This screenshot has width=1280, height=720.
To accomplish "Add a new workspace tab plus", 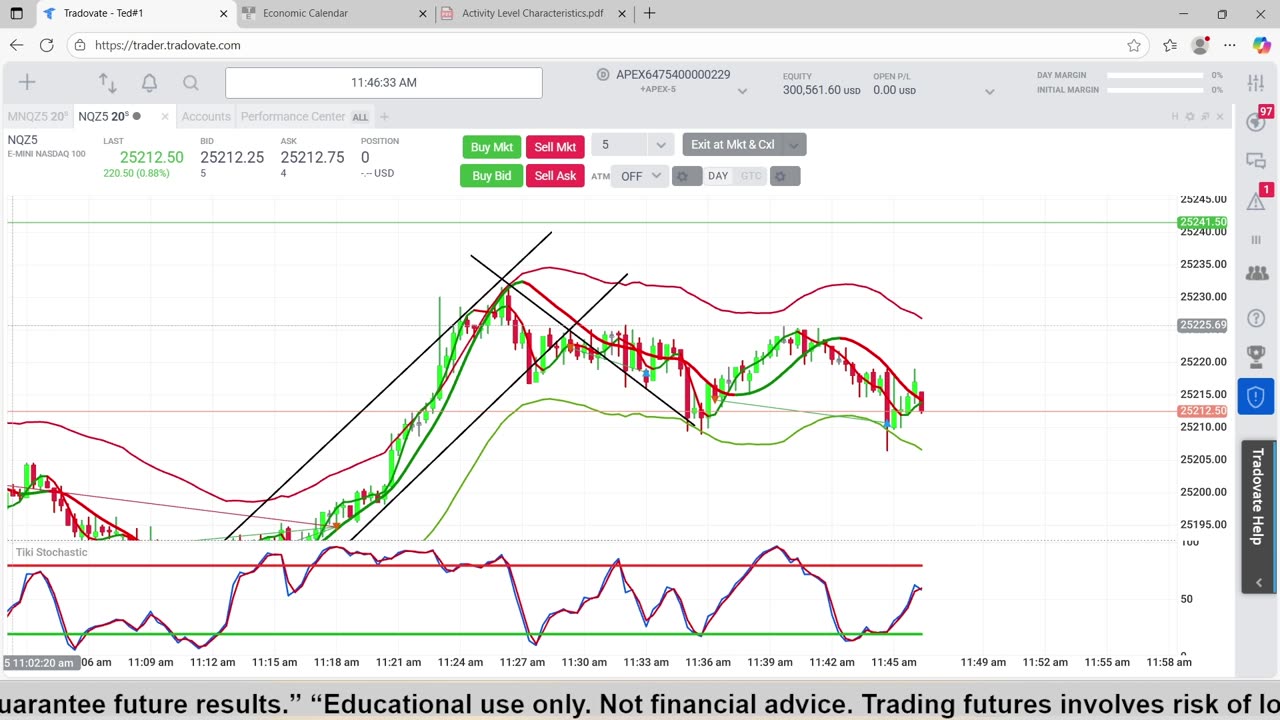I will coord(384,117).
